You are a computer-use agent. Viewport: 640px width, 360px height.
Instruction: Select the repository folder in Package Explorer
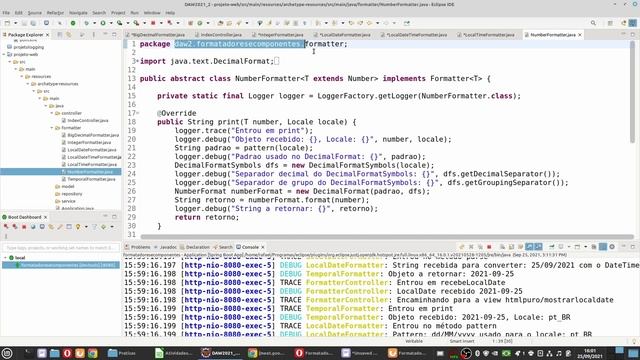coord(71,194)
